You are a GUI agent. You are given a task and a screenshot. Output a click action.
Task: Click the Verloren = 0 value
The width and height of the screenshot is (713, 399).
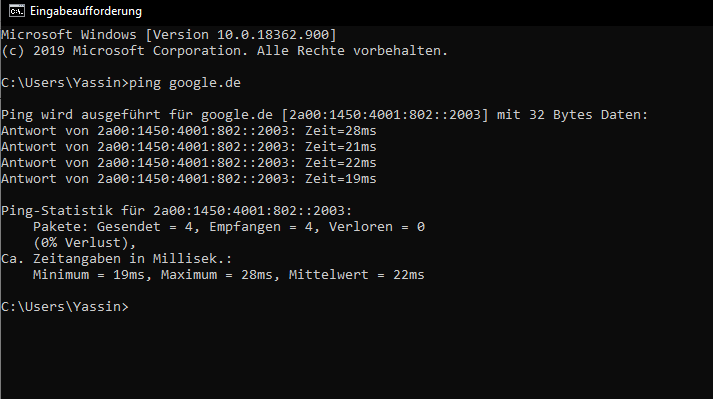pos(377,227)
